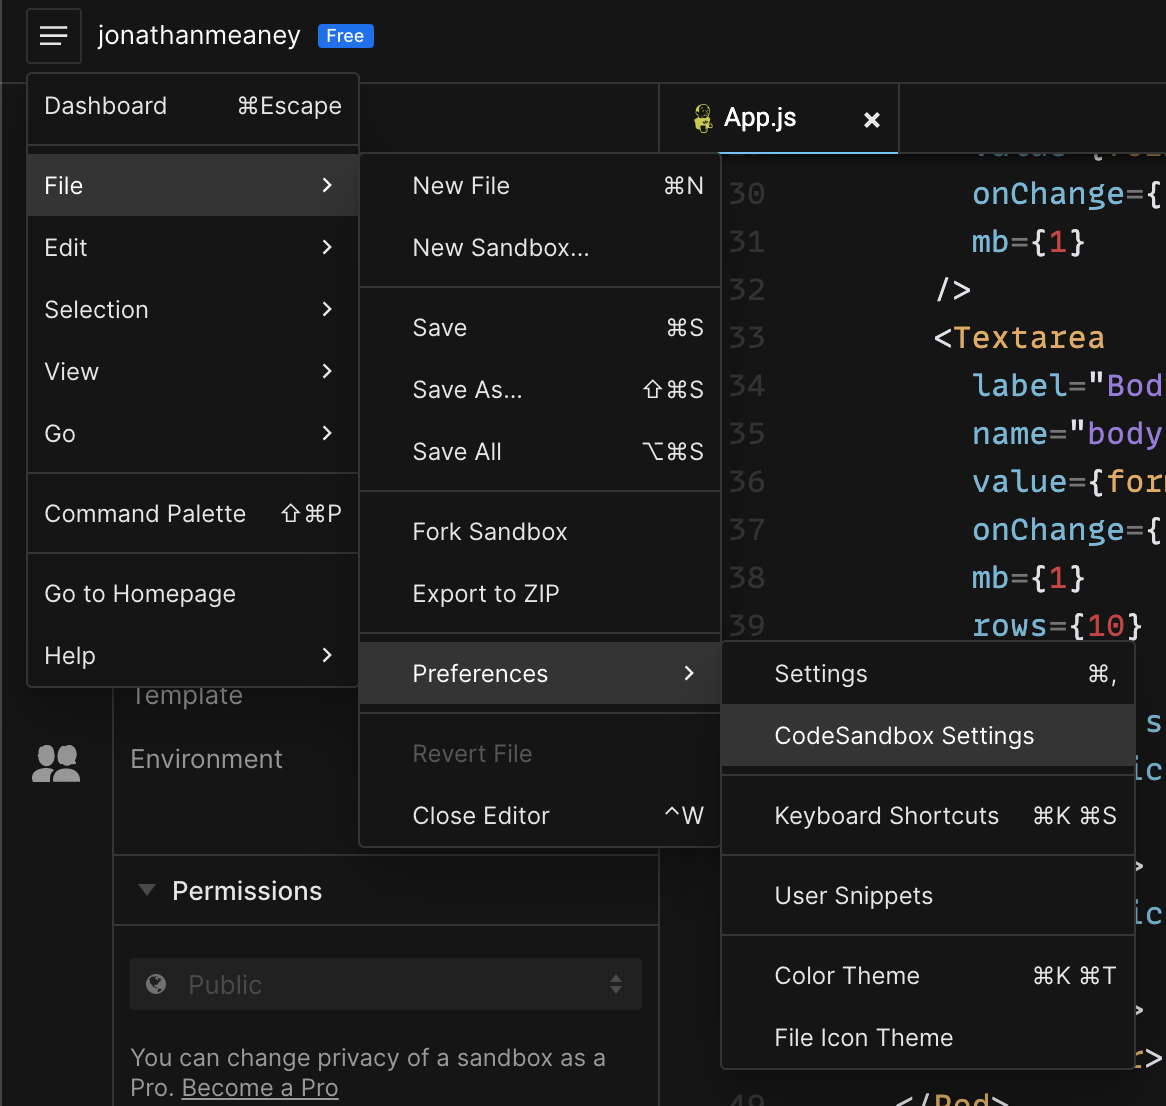The height and width of the screenshot is (1106, 1166).
Task: Click the team/live users sidebar icon
Action: pyautogui.click(x=56, y=763)
